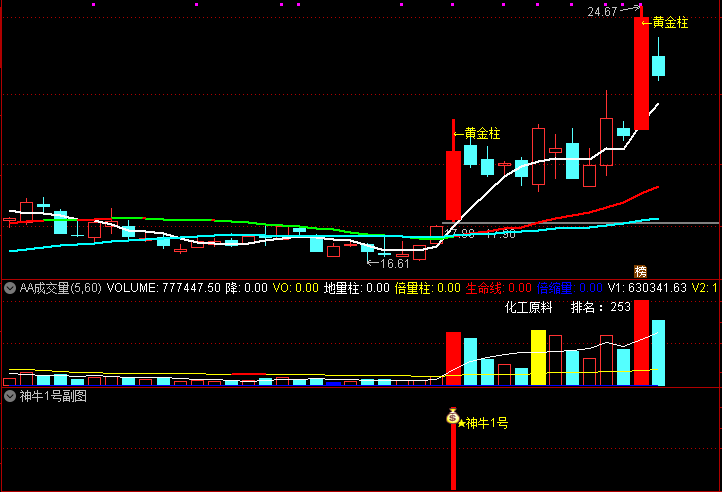Select the 17.90 price label on the gray line
This screenshot has height=492, width=722.
(501, 234)
